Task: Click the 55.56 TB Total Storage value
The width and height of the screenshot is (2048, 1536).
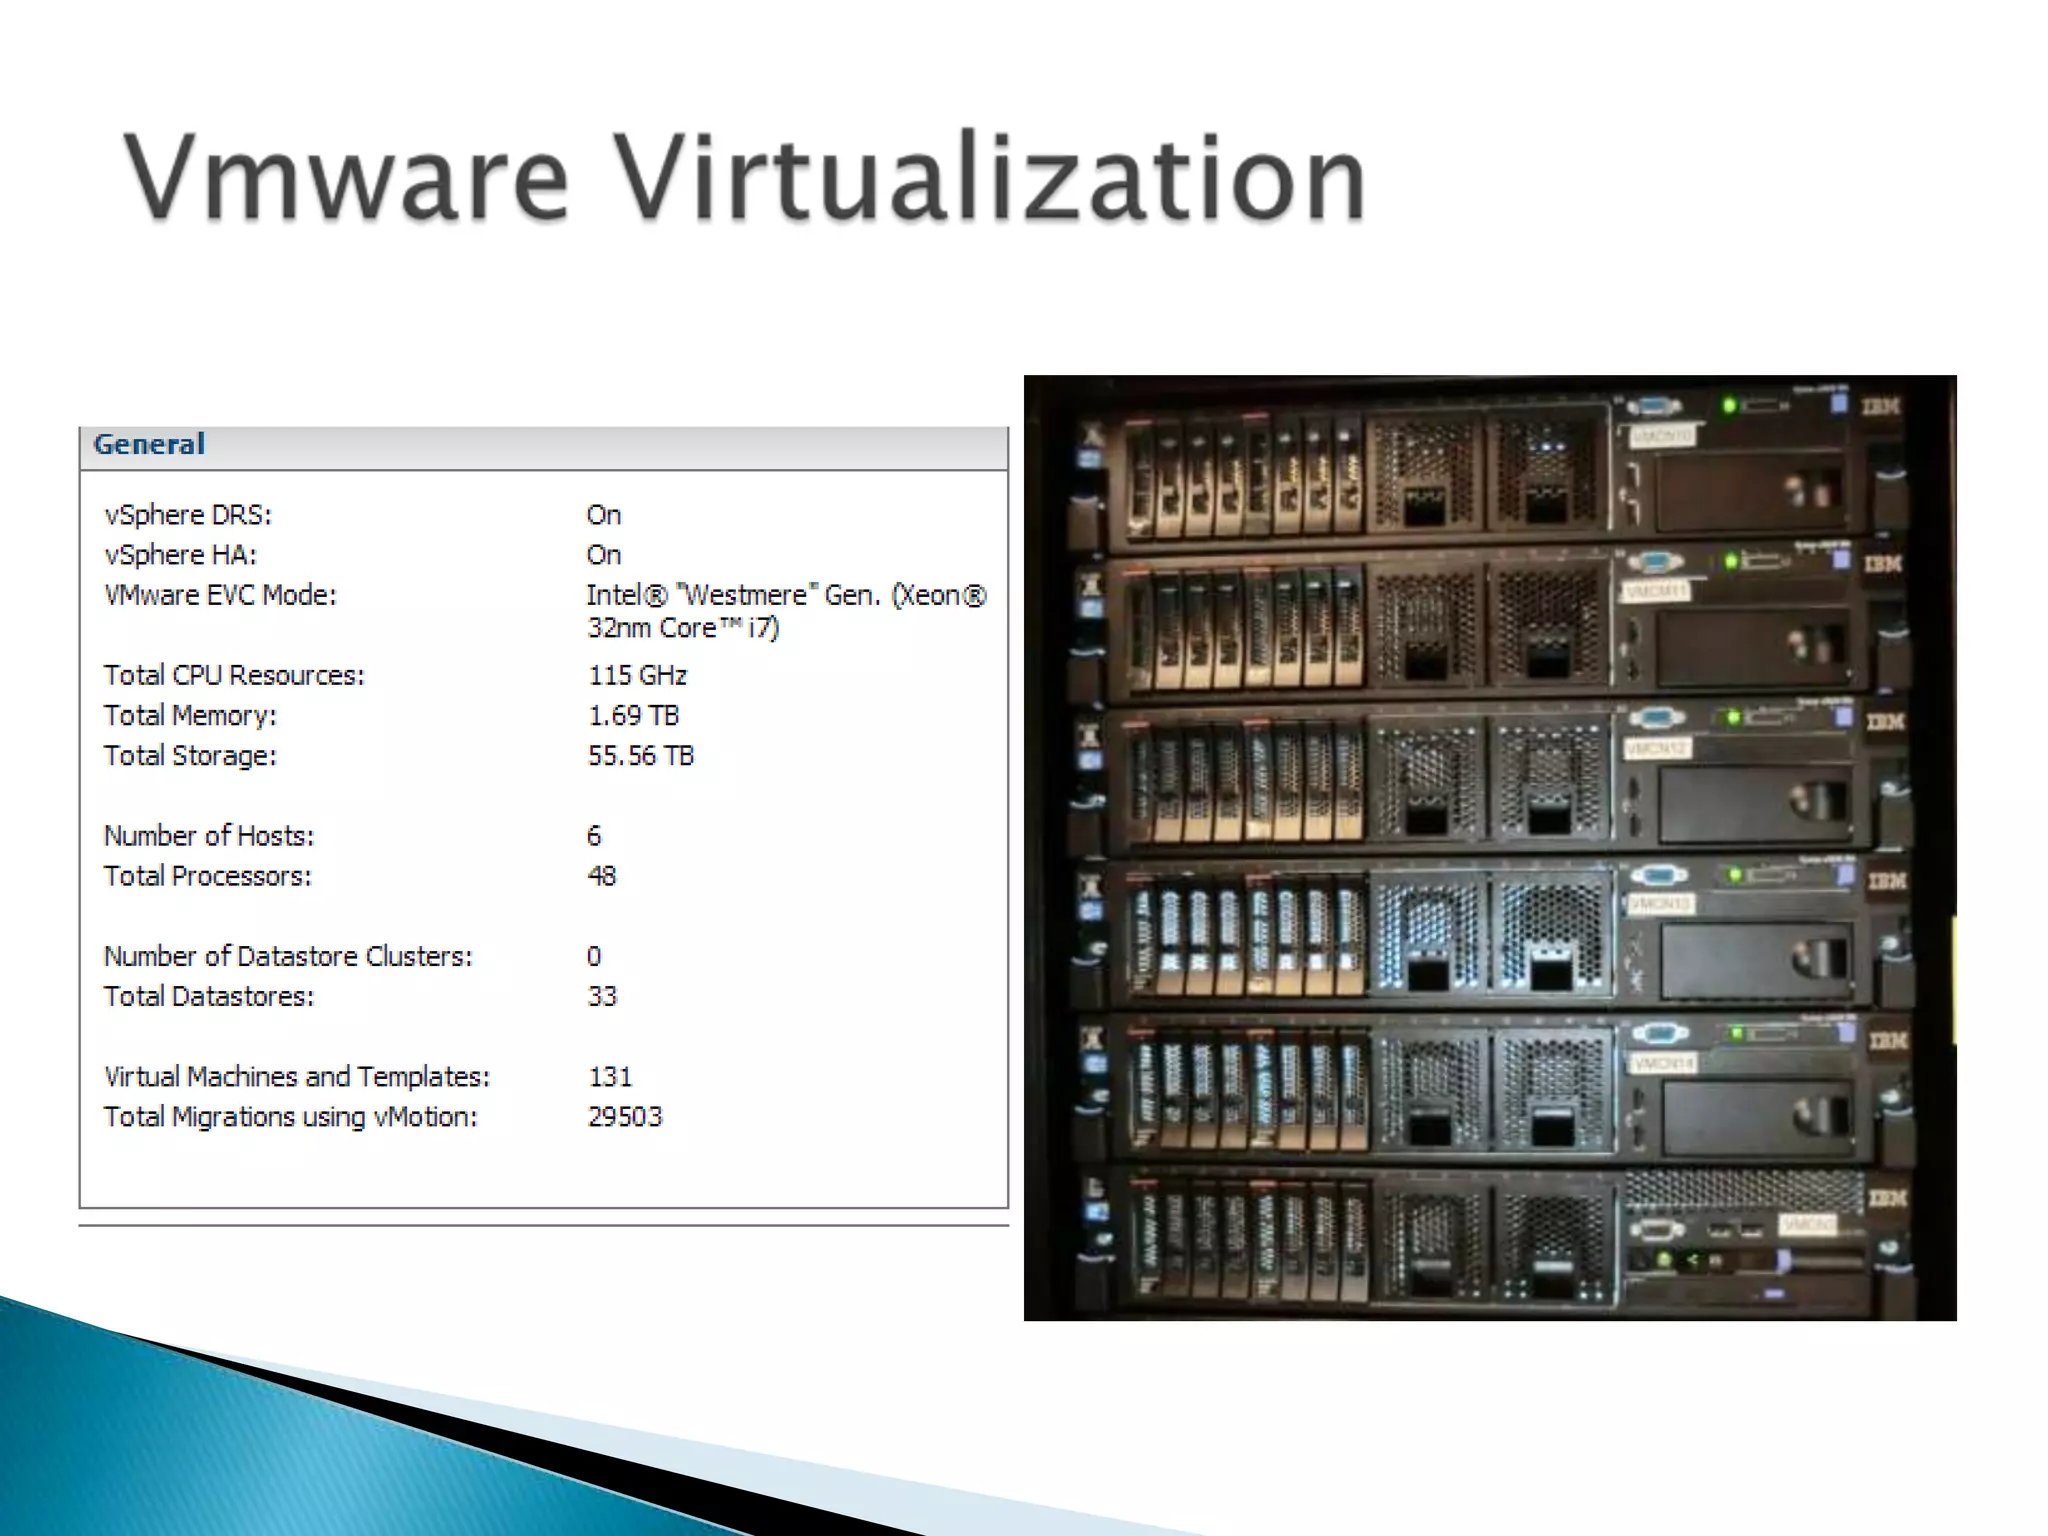Action: coord(640,756)
